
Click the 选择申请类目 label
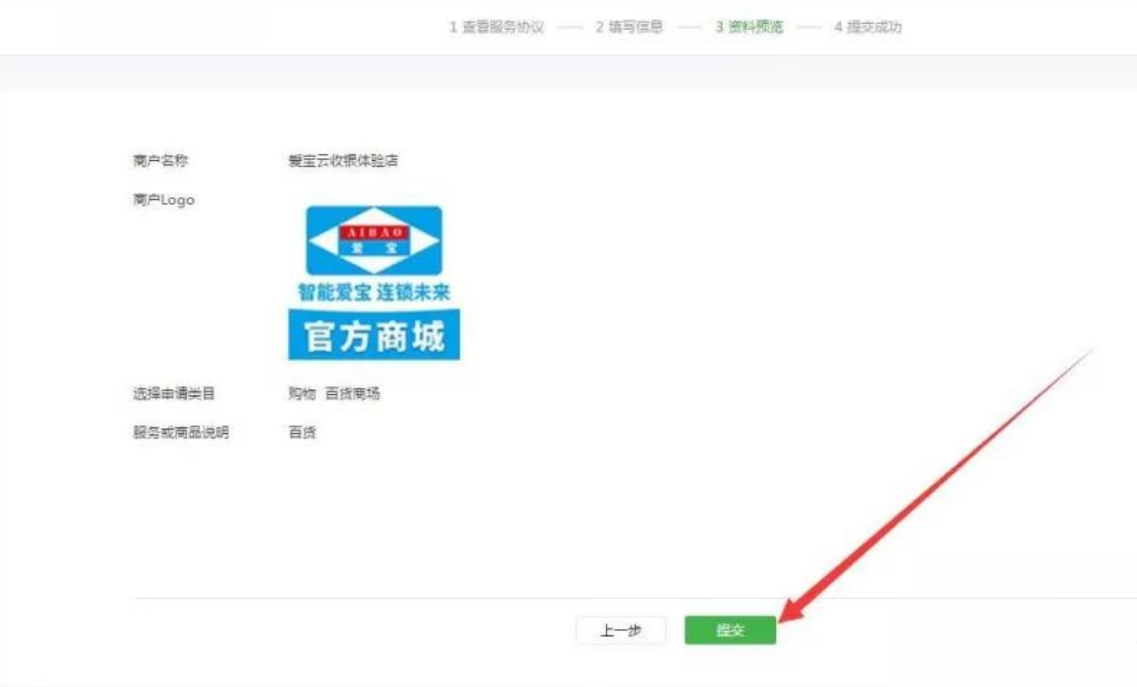[174, 393]
